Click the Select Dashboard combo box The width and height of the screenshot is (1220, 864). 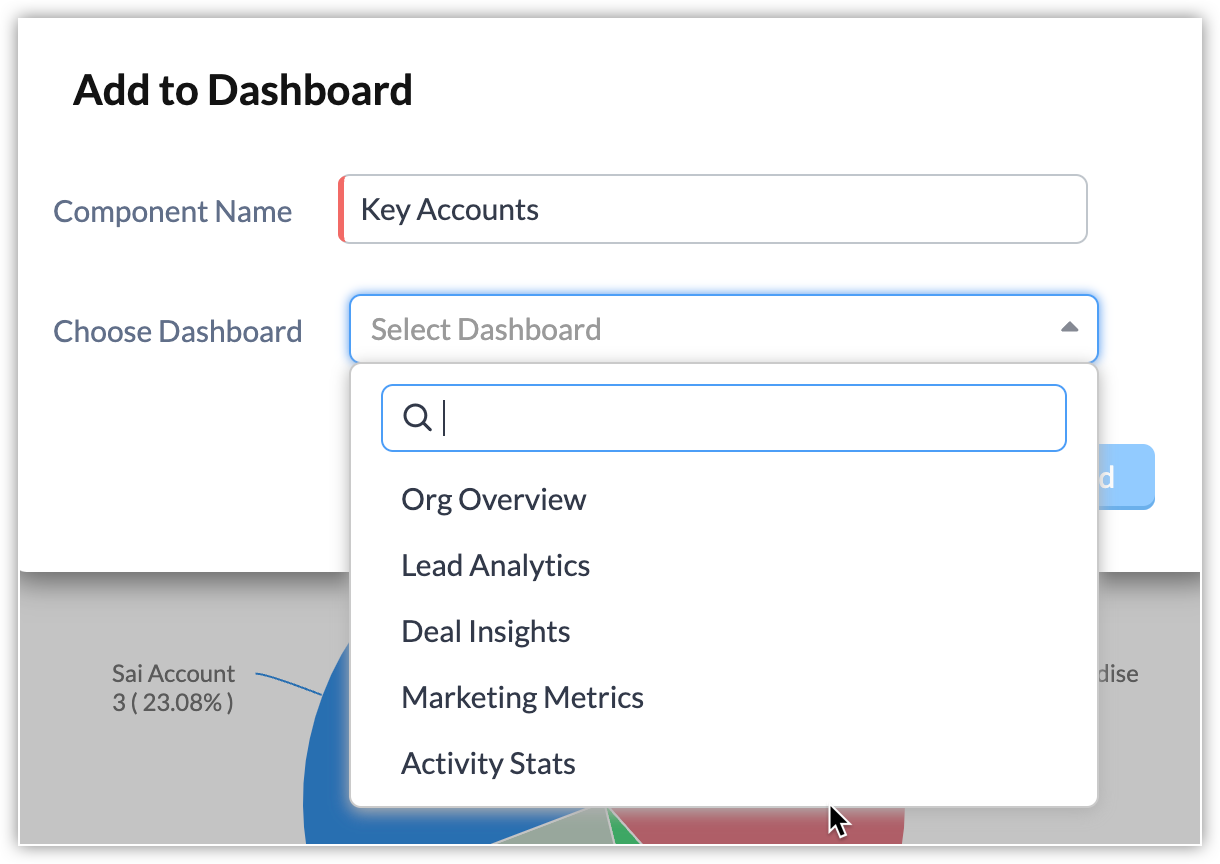point(700,329)
